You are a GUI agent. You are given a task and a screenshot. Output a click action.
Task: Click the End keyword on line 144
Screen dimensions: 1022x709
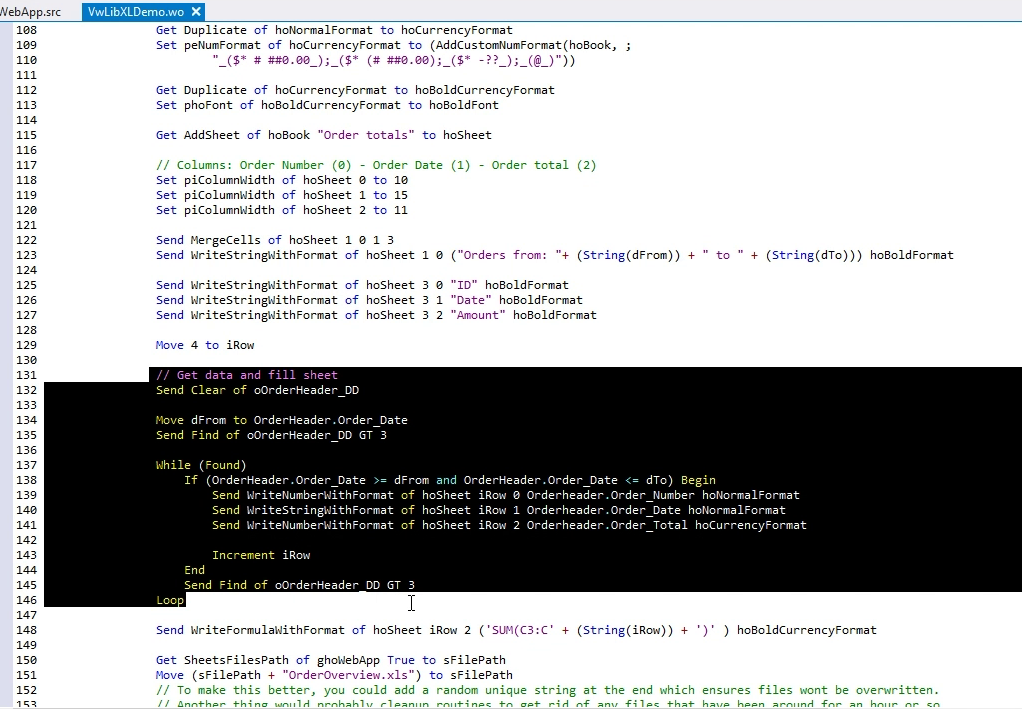tap(194, 570)
